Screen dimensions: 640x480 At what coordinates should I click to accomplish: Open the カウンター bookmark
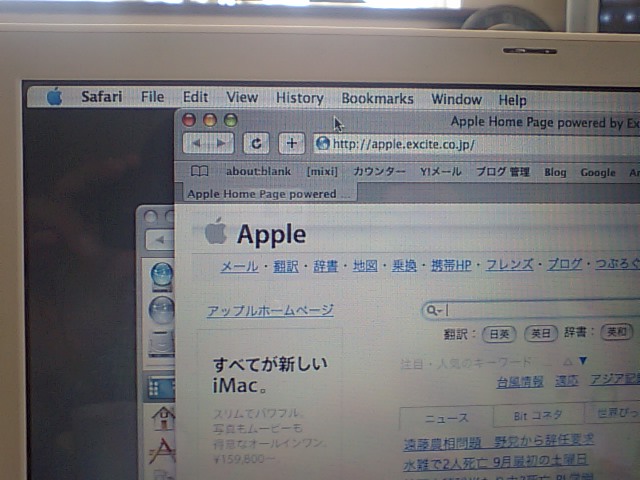click(x=379, y=171)
